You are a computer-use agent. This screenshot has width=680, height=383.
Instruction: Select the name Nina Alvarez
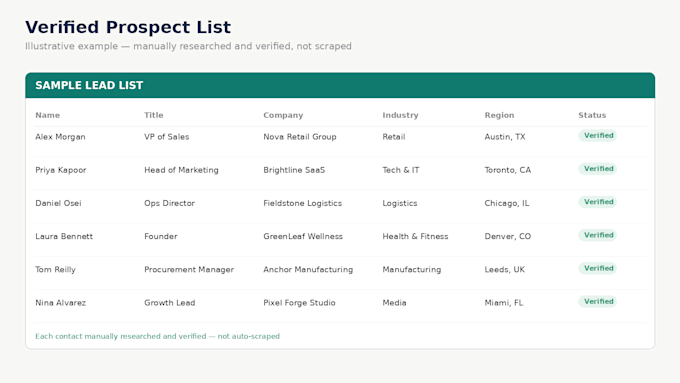pyautogui.click(x=60, y=303)
